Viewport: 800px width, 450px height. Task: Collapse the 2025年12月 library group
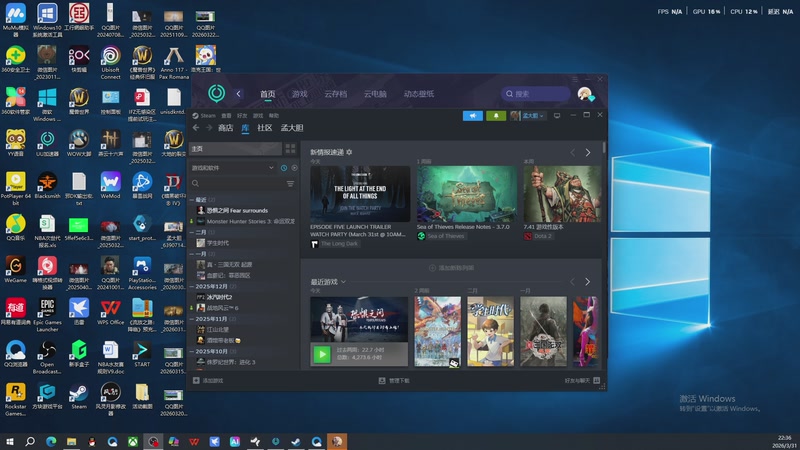point(192,286)
